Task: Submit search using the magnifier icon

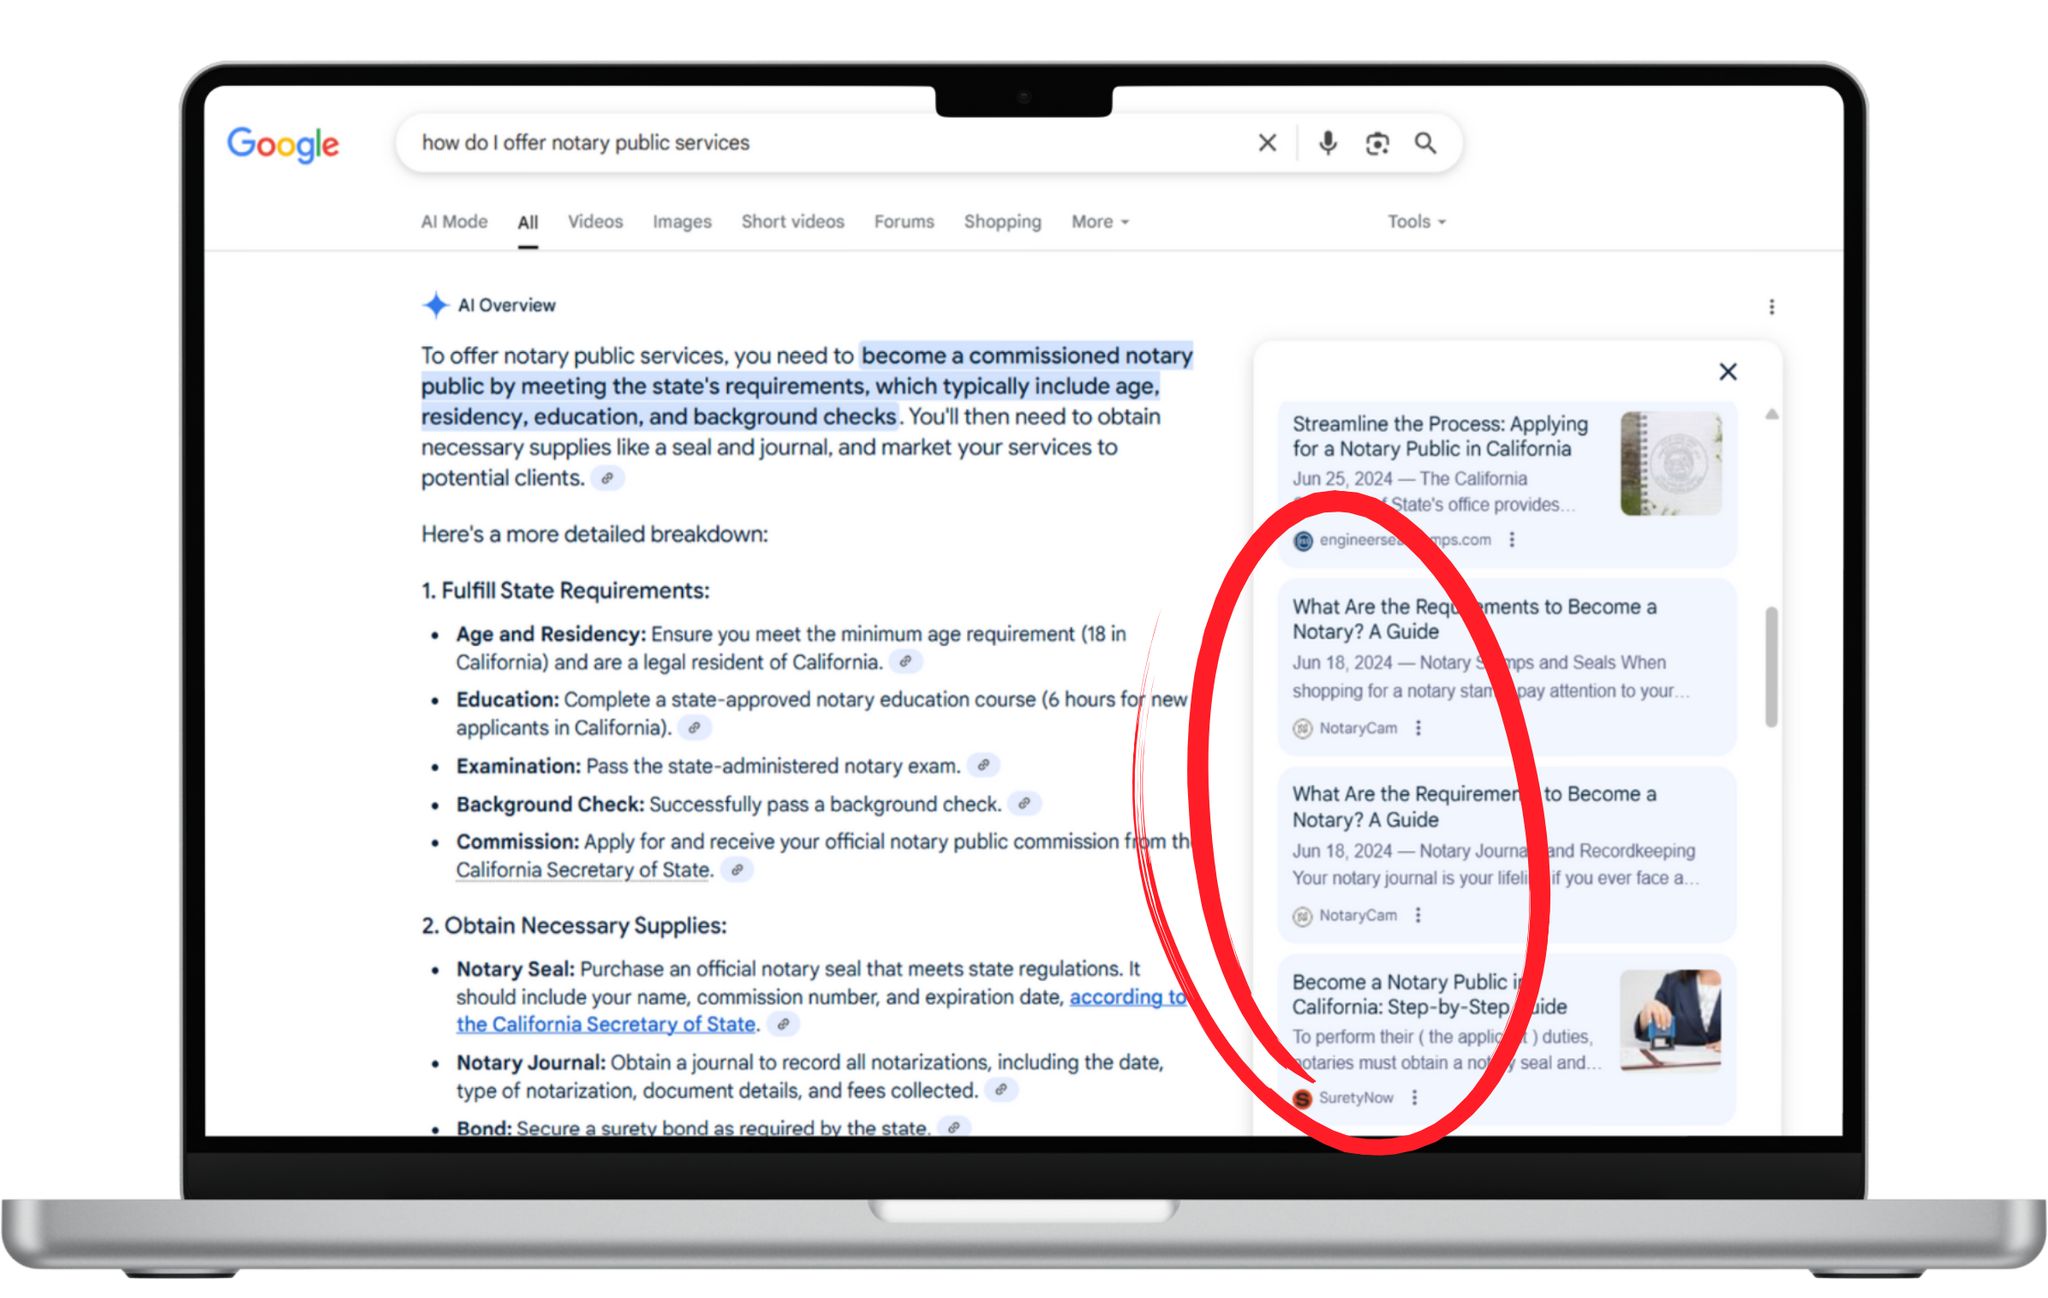Action: [1426, 144]
